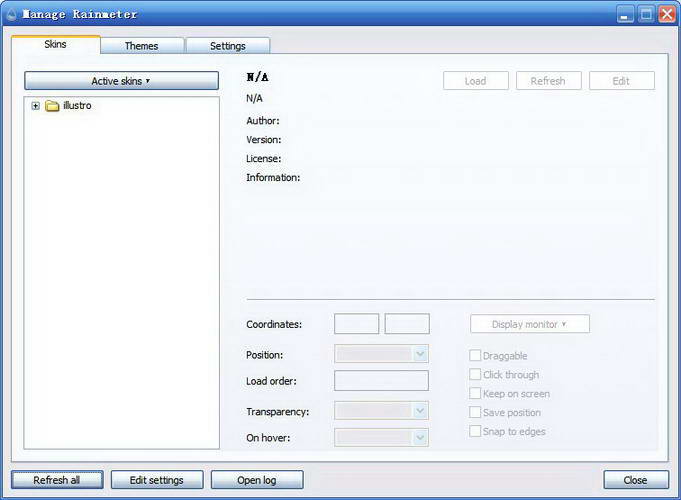Select the illustro skin folder label

[77, 106]
